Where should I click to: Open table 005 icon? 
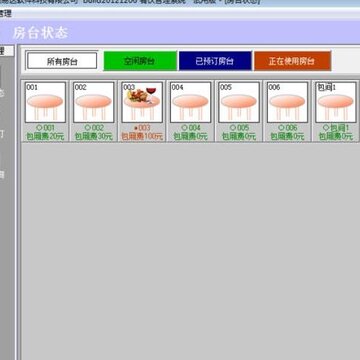coord(239,102)
